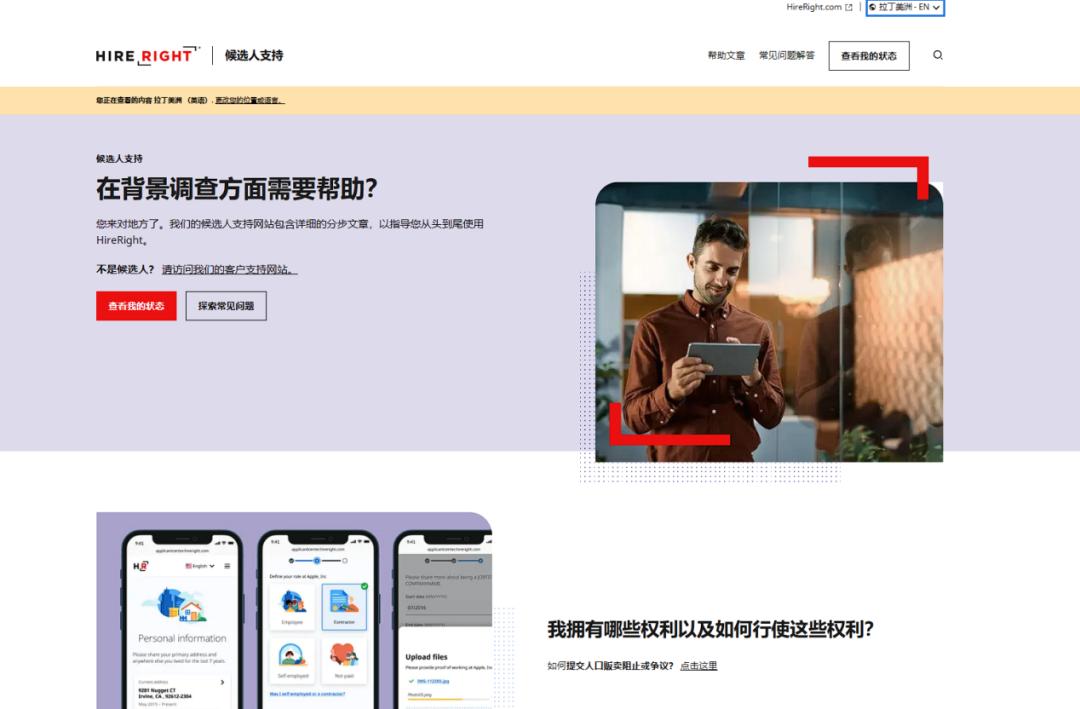This screenshot has width=1080, height=709.
Task: Open the 帮助文章 menu item
Action: point(726,56)
